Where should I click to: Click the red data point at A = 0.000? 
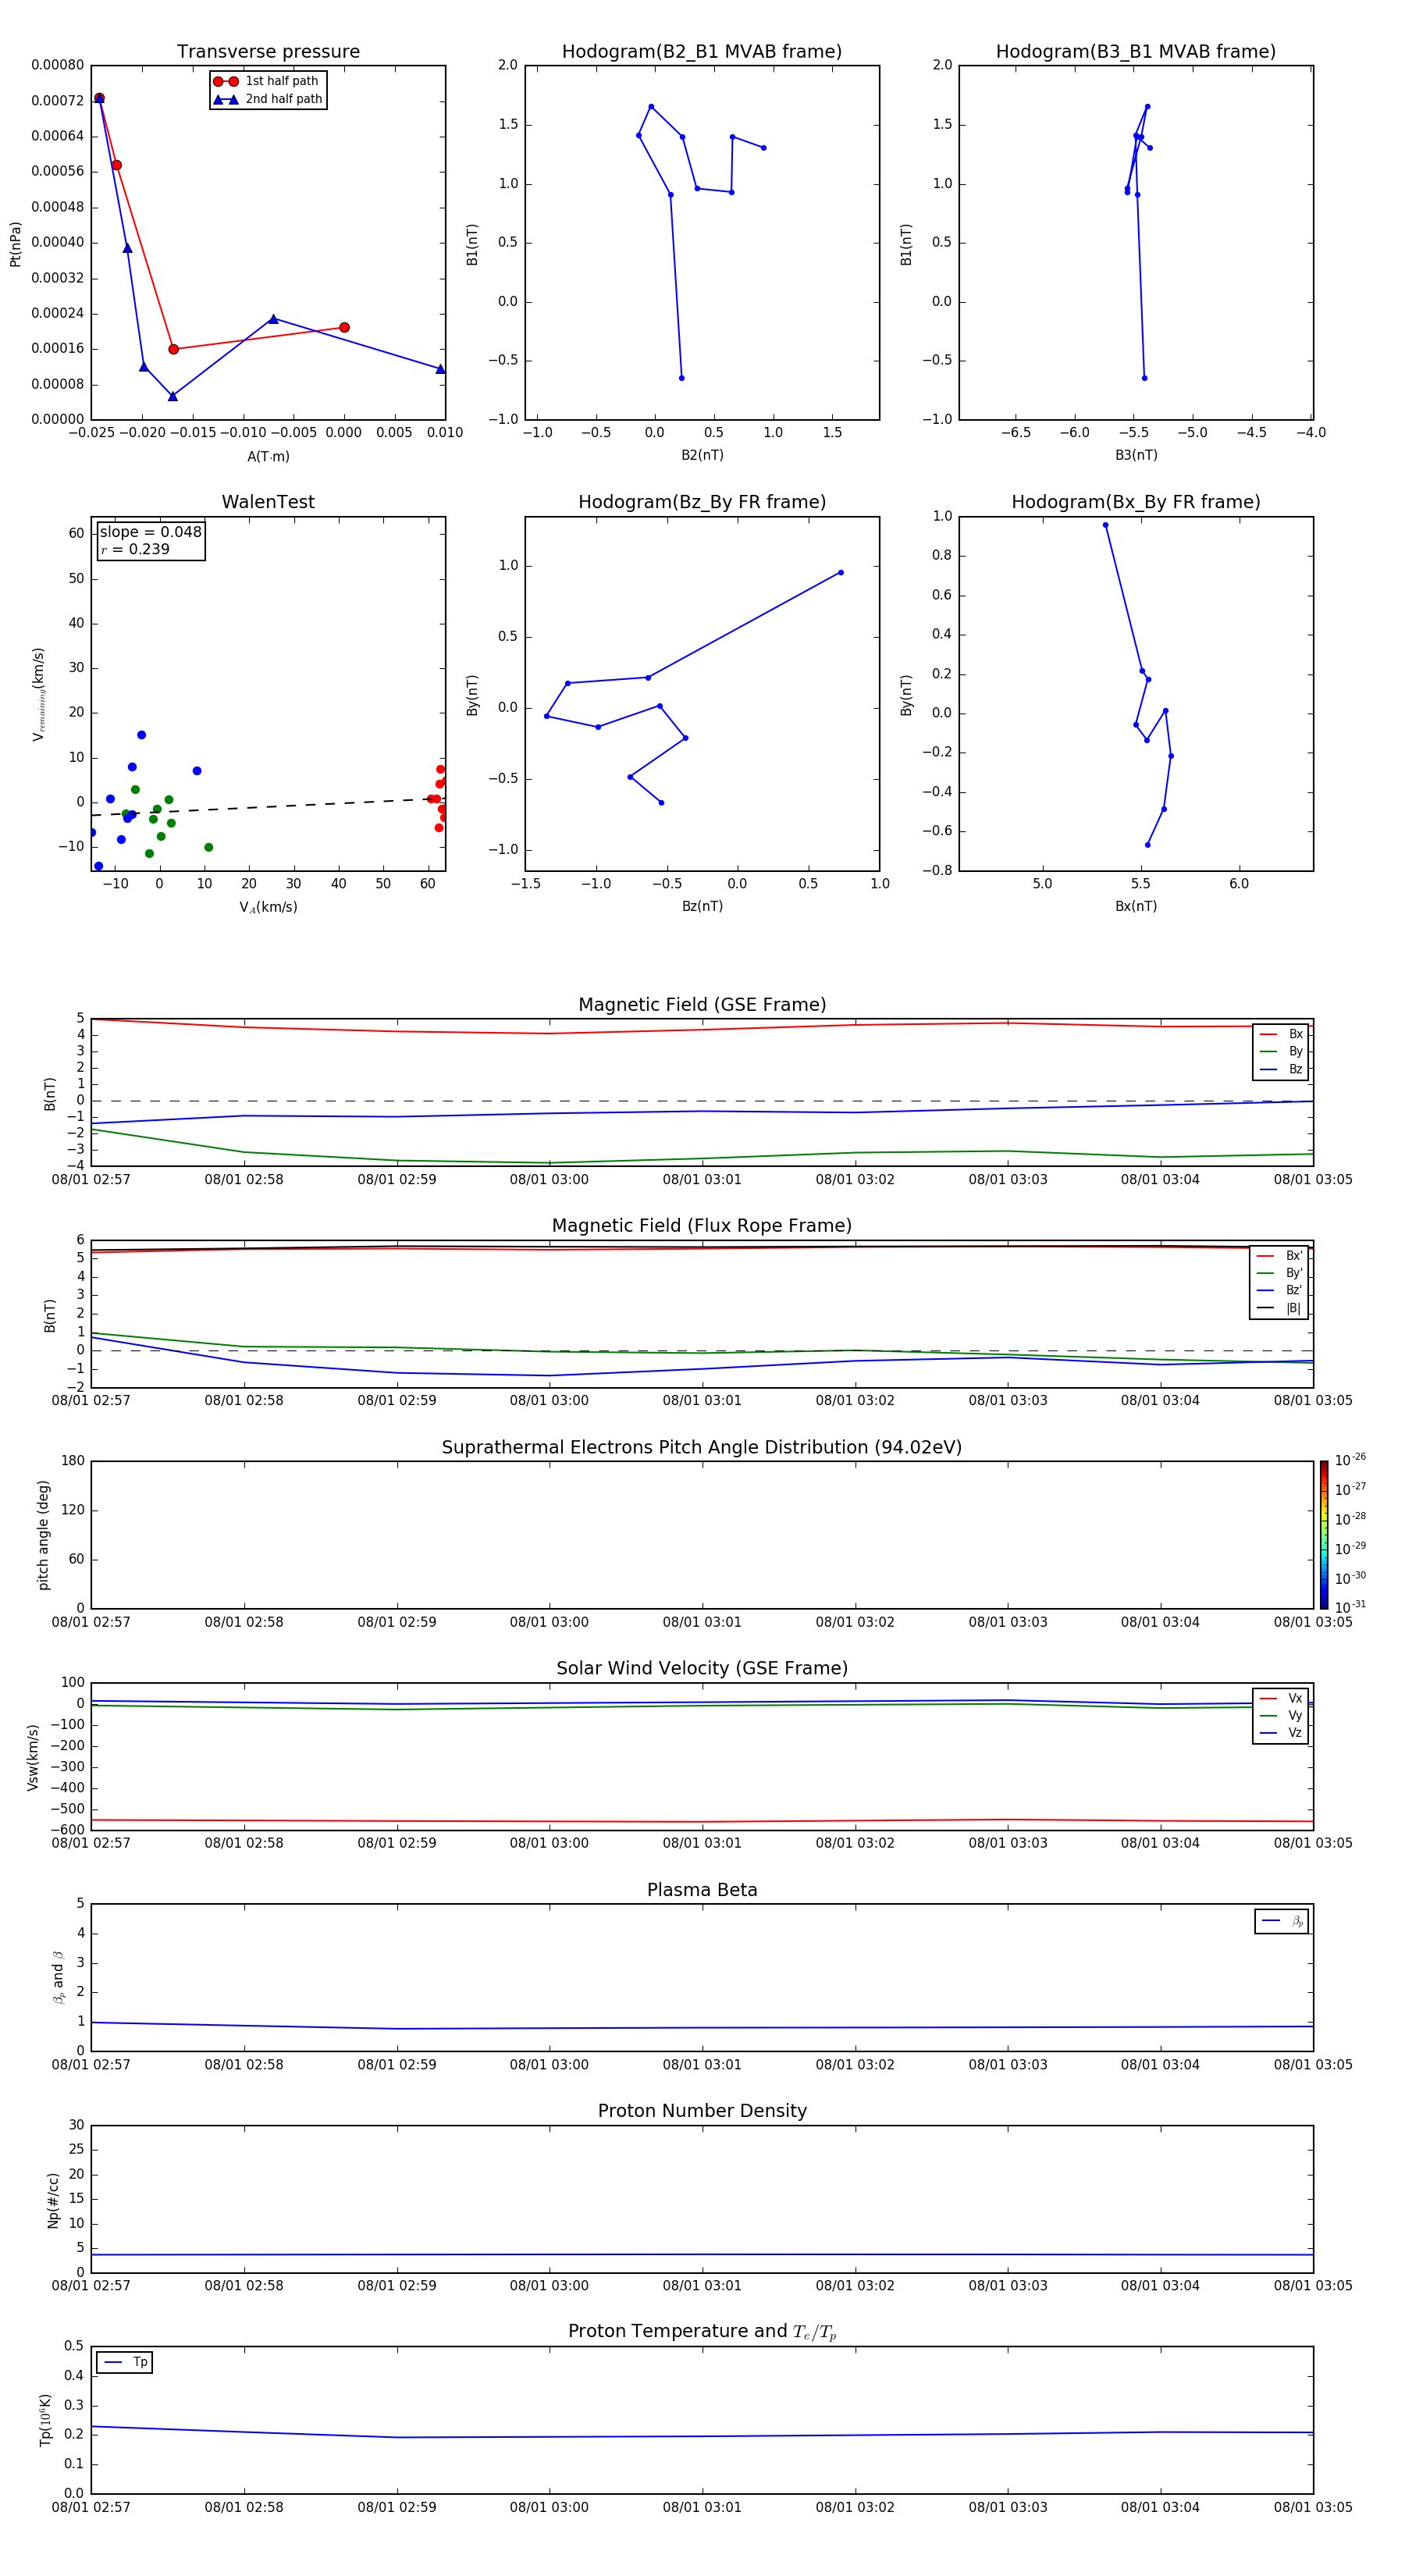coord(344,327)
